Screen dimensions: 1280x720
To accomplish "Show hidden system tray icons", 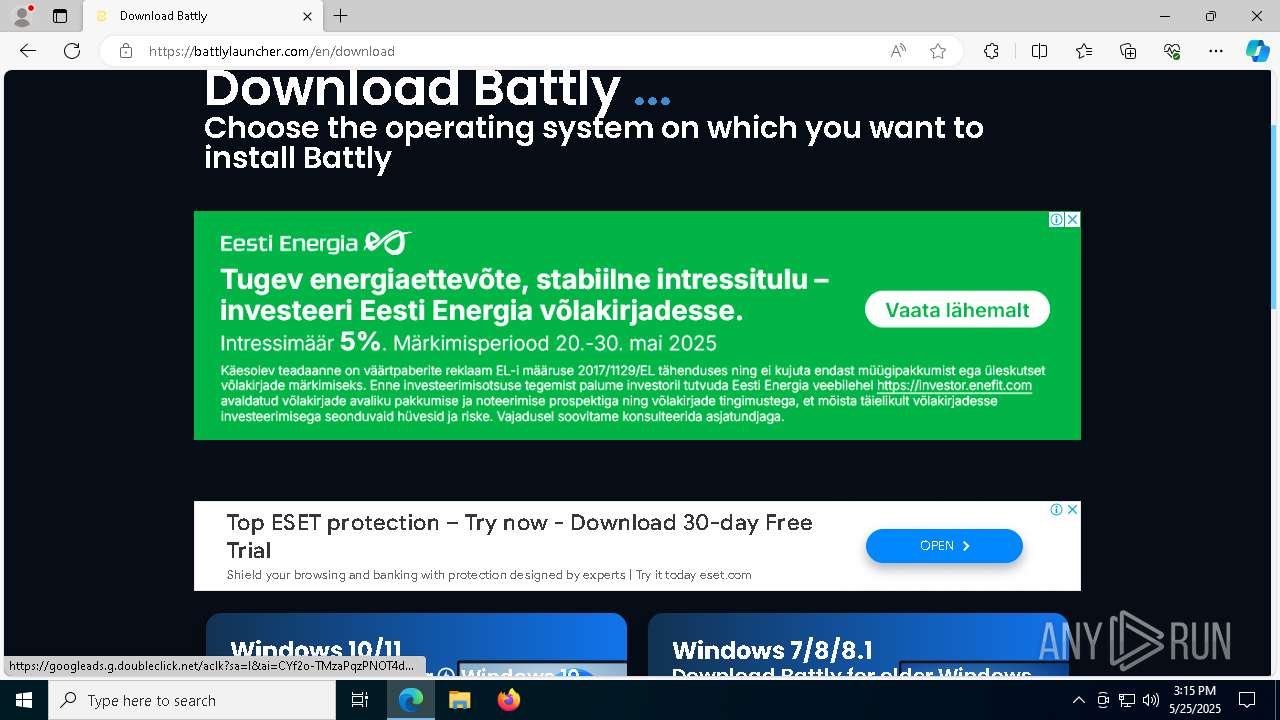I will click(x=1078, y=700).
